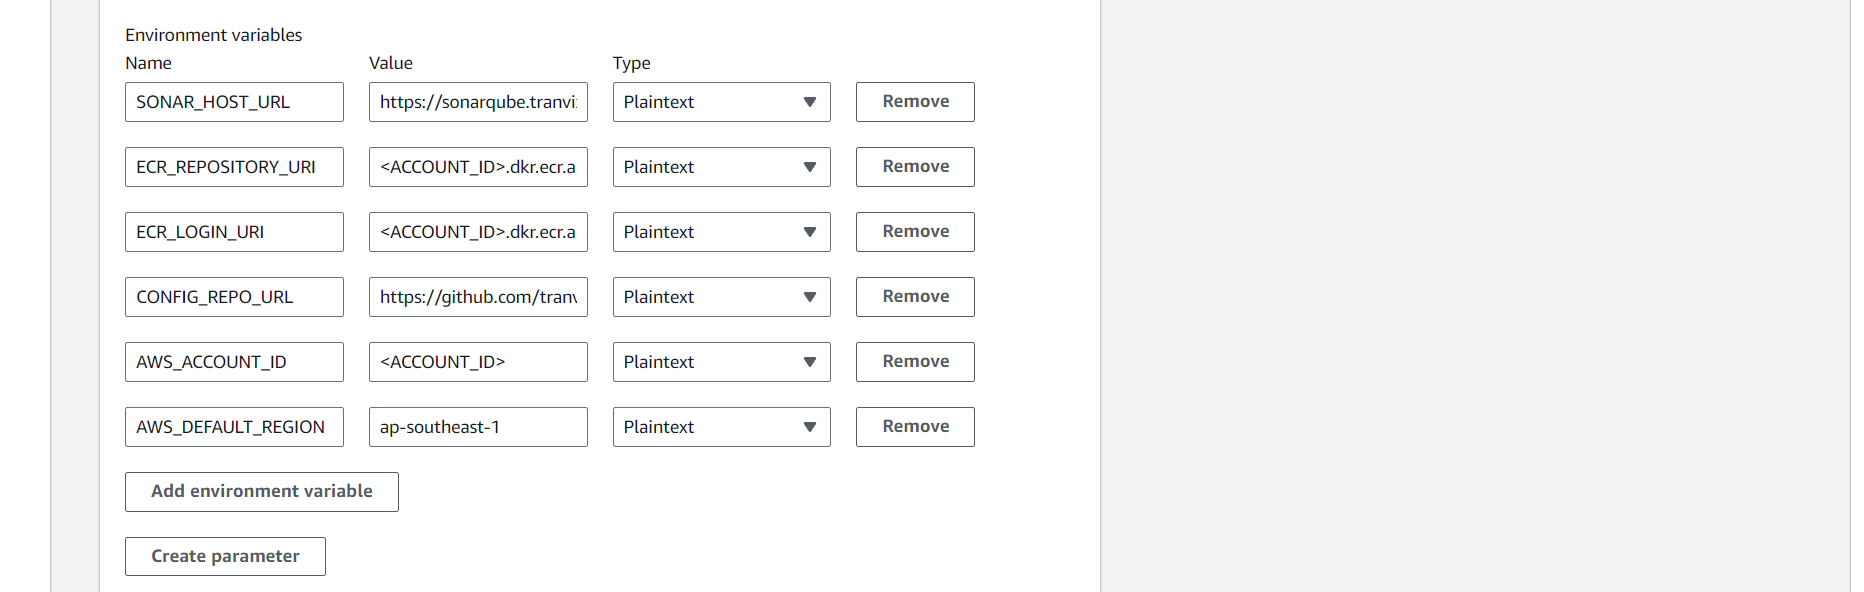
Task: Select the SONAR_HOST_URL name field
Action: [x=233, y=101]
